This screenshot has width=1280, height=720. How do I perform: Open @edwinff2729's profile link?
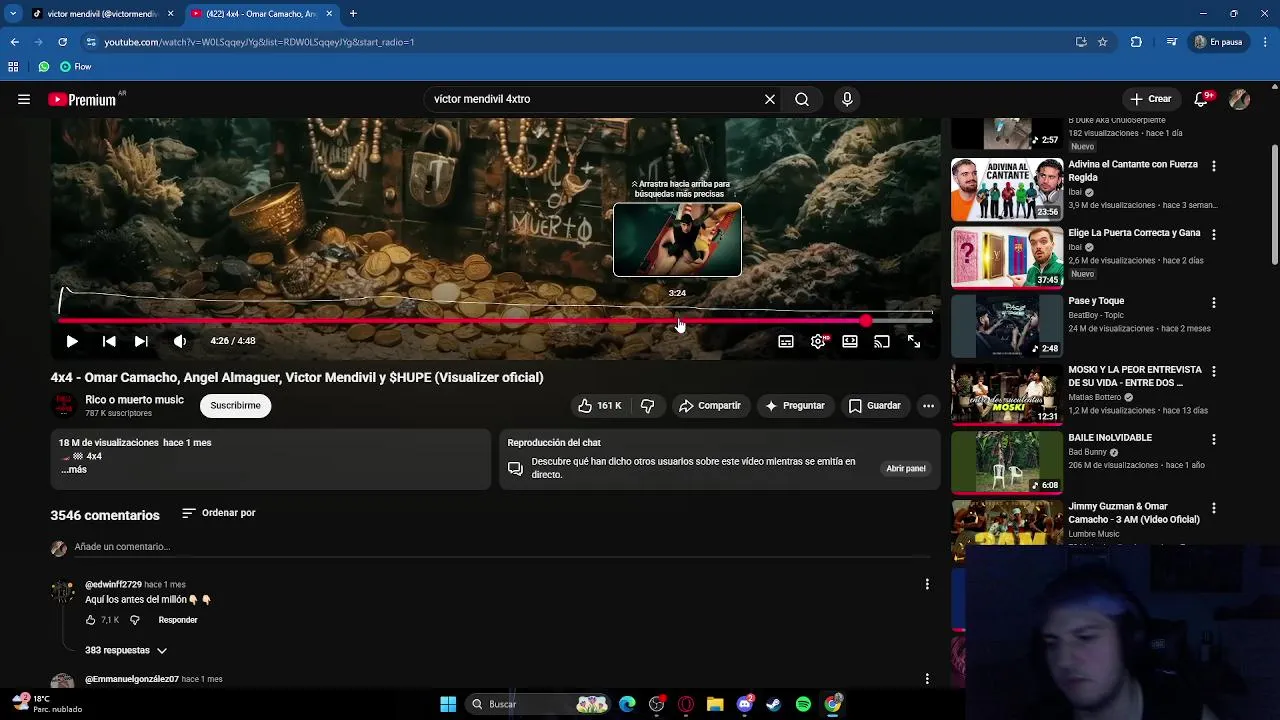[113, 584]
